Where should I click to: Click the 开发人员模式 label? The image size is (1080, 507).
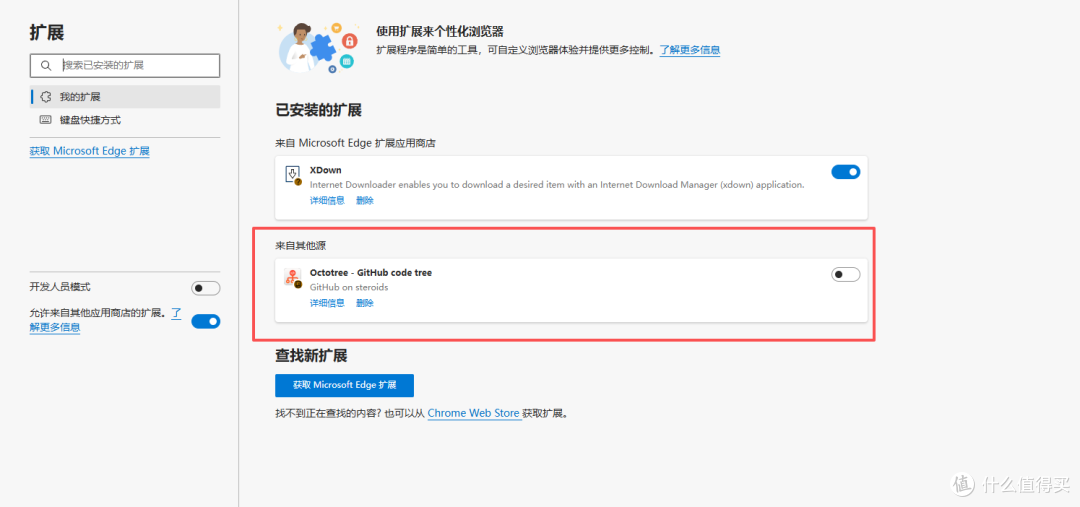pyautogui.click(x=60, y=287)
